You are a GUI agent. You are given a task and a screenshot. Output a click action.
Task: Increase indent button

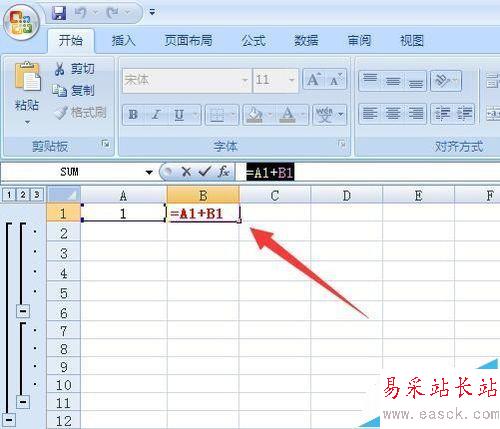pos(464,113)
